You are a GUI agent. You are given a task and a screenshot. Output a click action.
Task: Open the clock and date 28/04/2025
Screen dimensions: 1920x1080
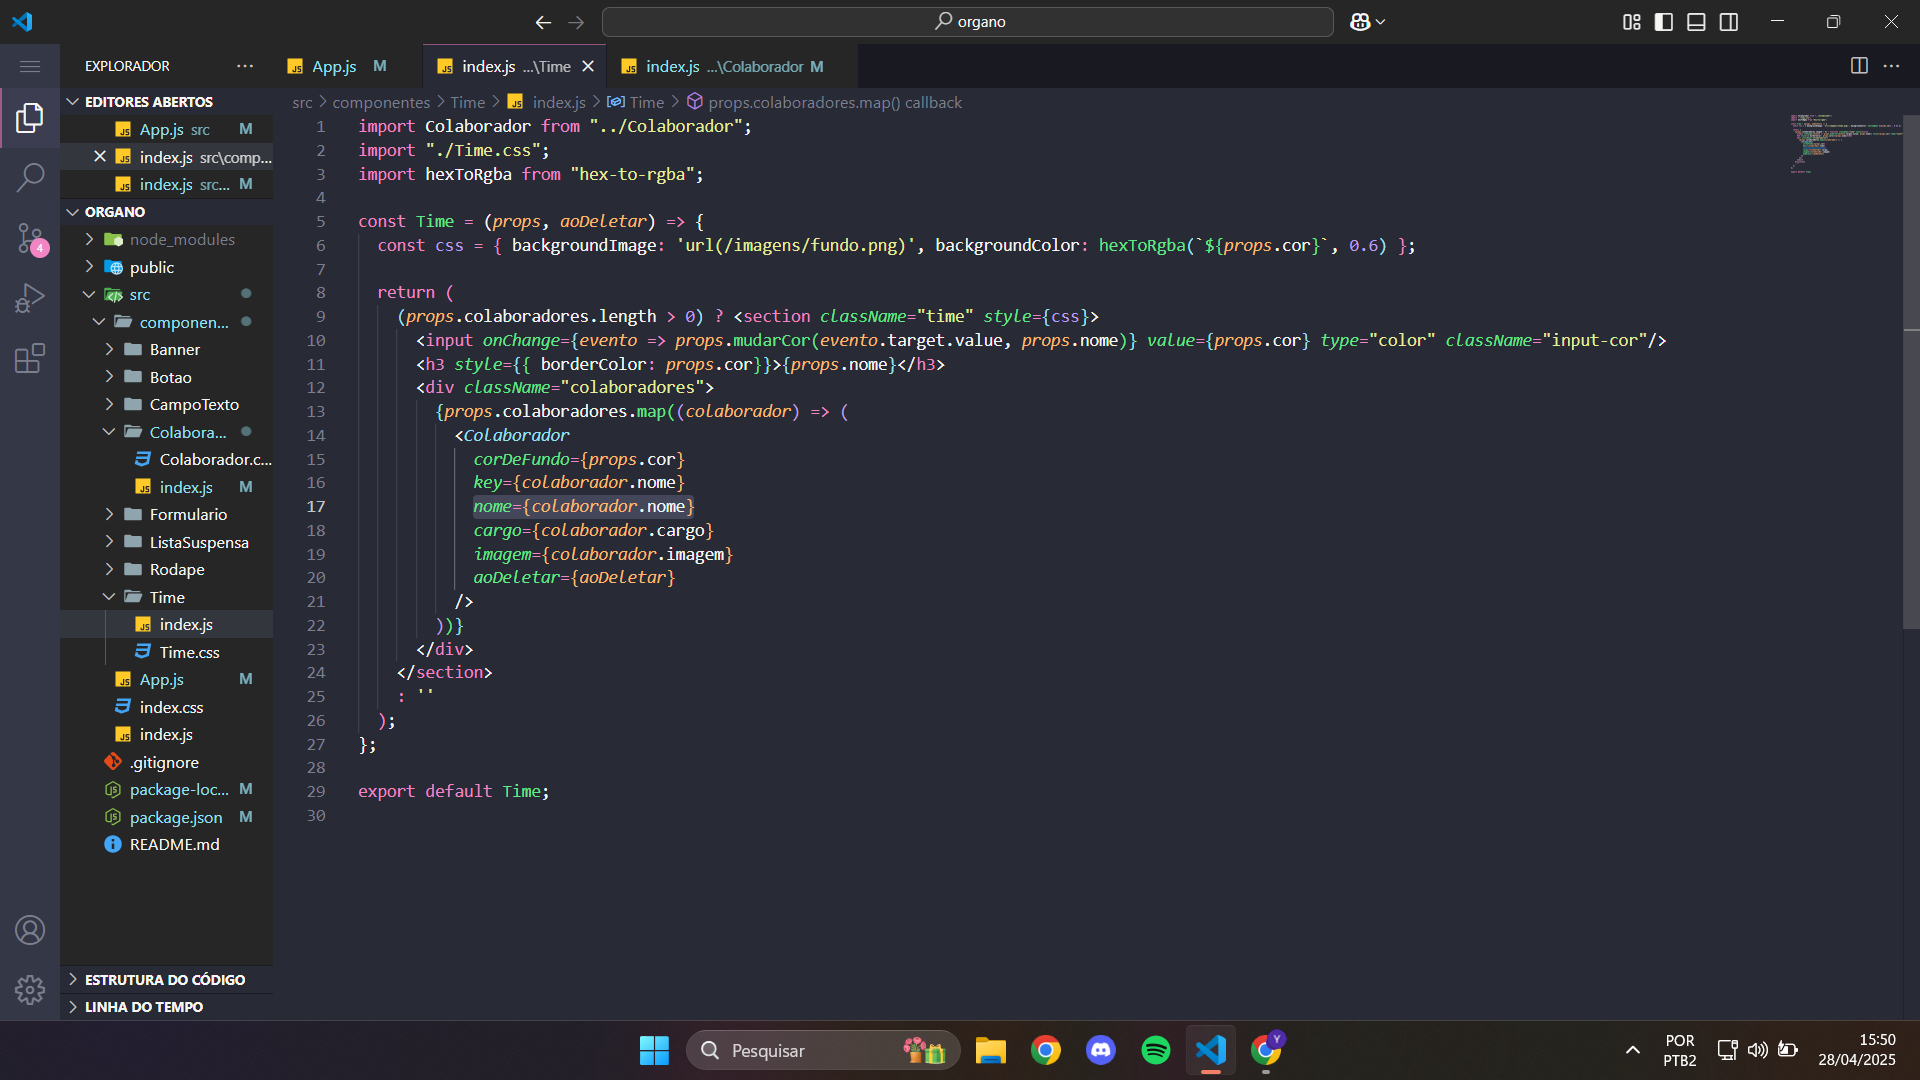[1856, 1050]
